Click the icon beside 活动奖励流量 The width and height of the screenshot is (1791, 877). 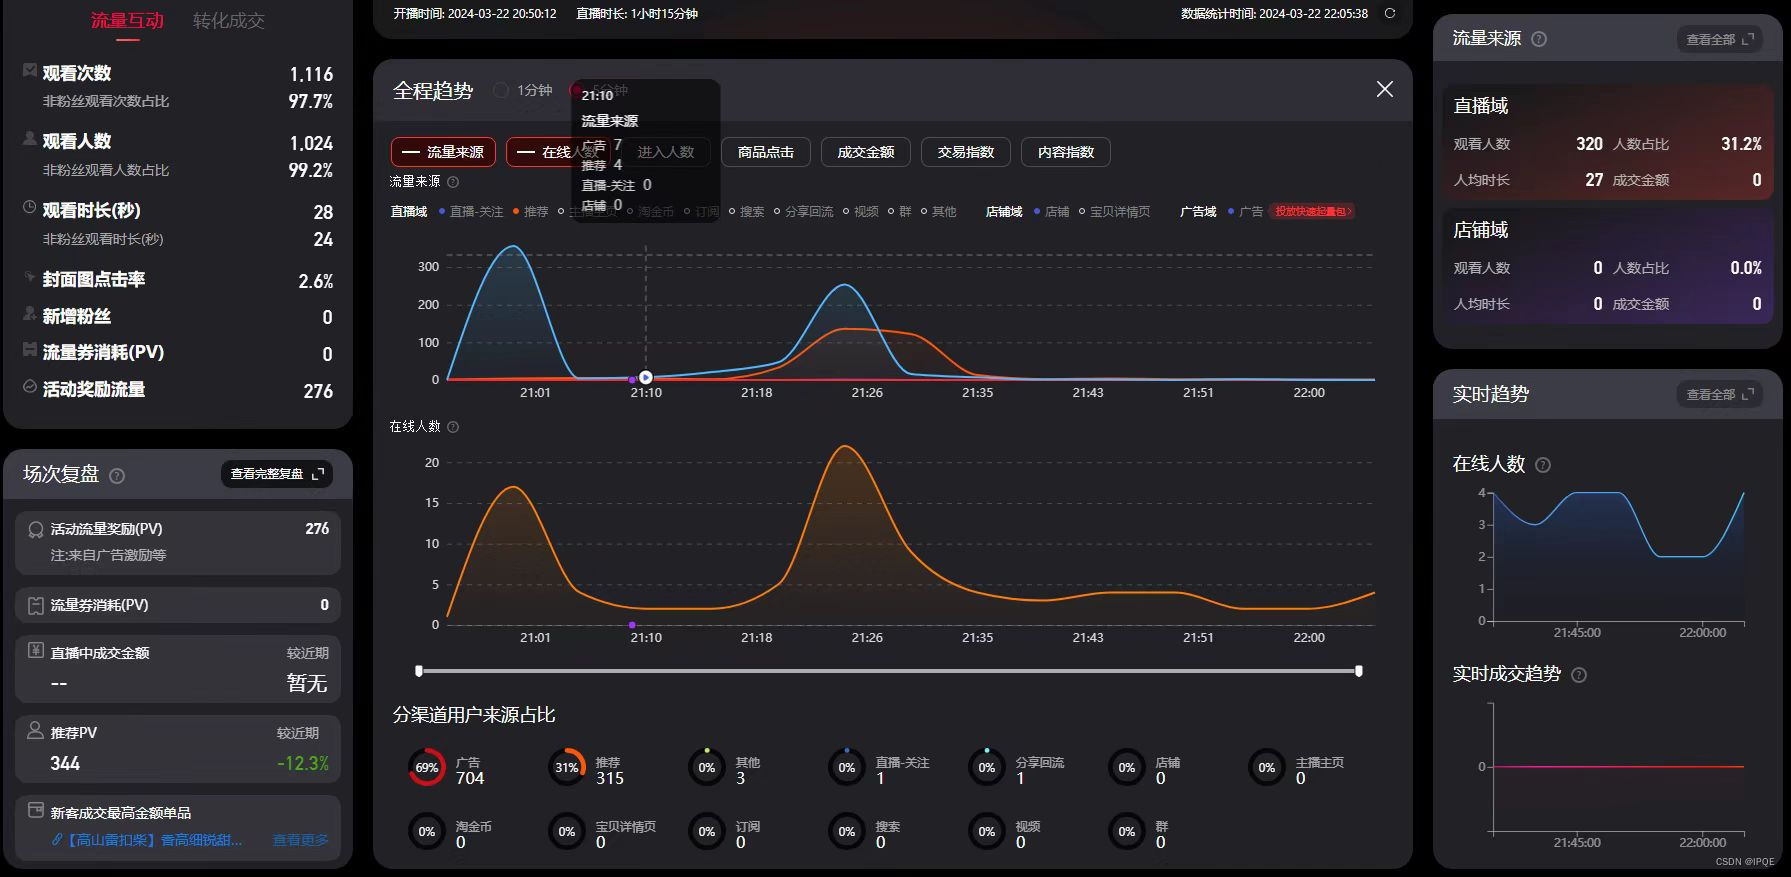[30, 386]
